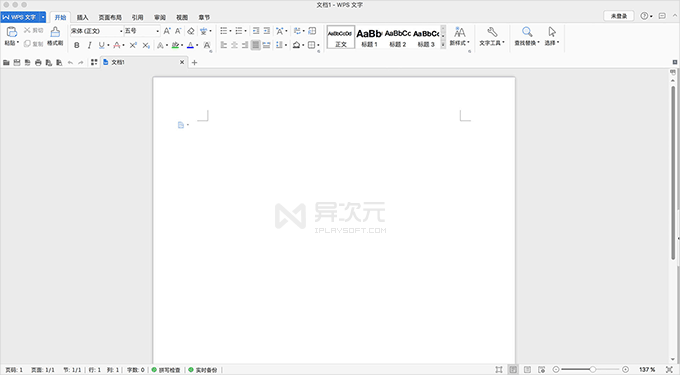This screenshot has height=375, width=680.
Task: Decrease font size
Action: coord(178,31)
